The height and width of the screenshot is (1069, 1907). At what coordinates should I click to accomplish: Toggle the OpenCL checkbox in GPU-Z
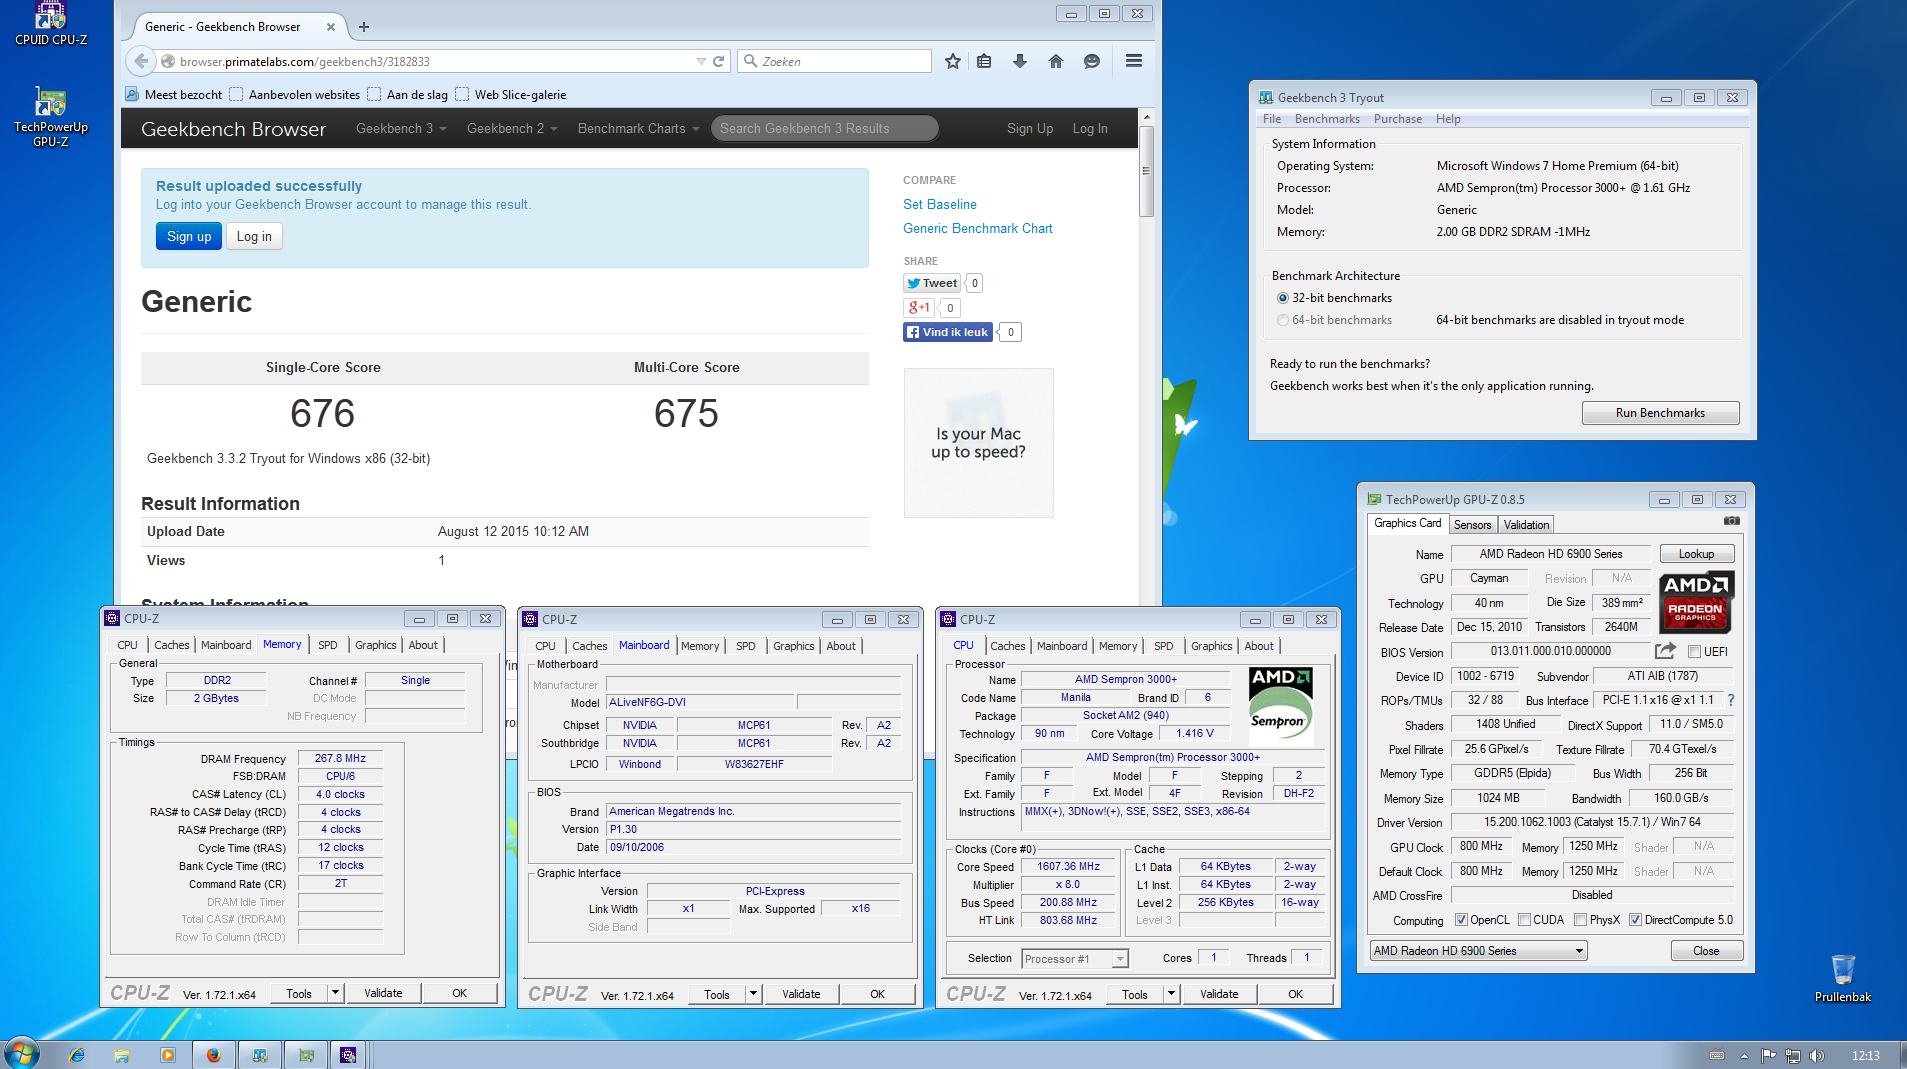coord(1461,920)
